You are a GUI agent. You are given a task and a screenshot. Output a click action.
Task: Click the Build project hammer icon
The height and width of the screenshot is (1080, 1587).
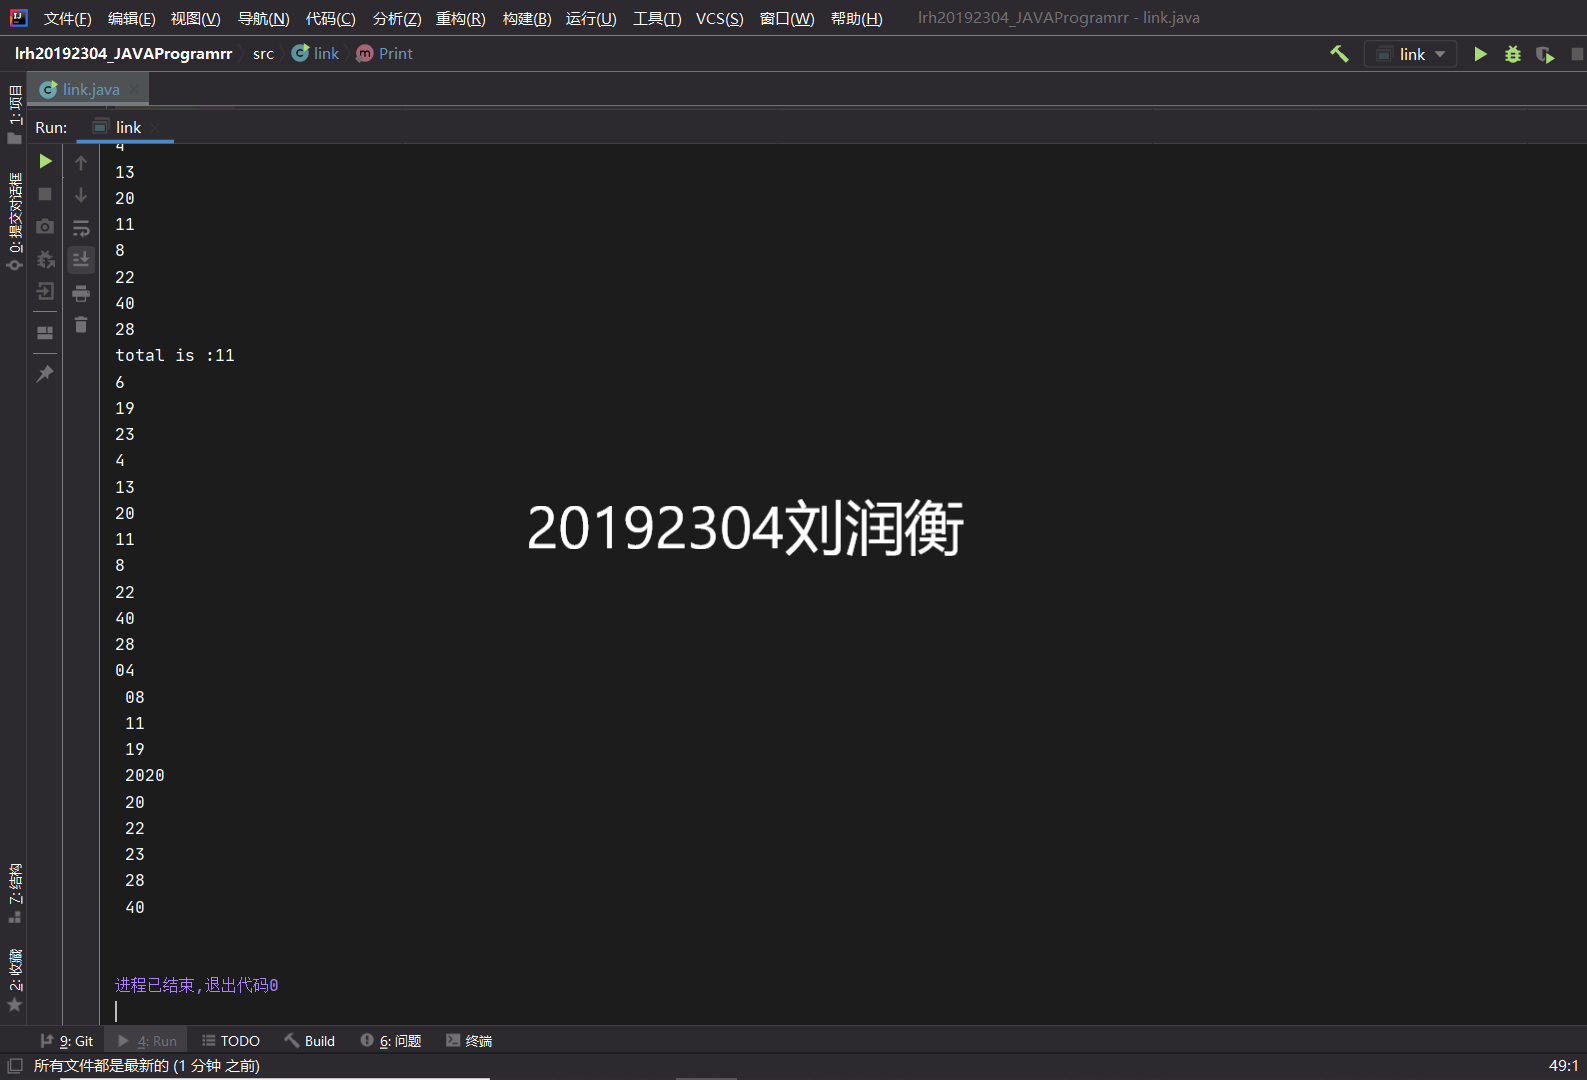(1339, 54)
